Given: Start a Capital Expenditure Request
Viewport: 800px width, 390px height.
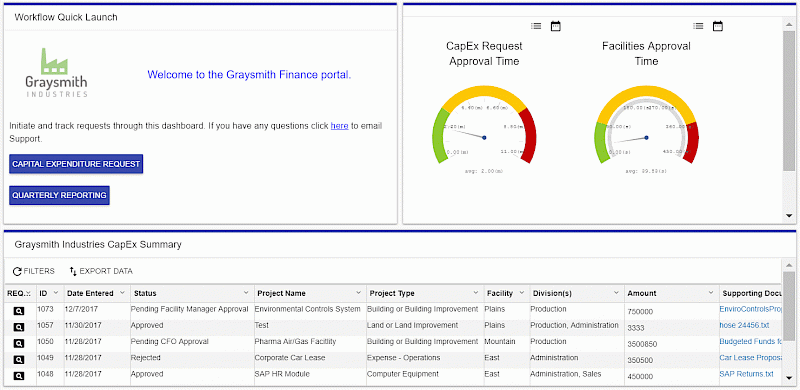Looking at the screenshot, I should 76,164.
